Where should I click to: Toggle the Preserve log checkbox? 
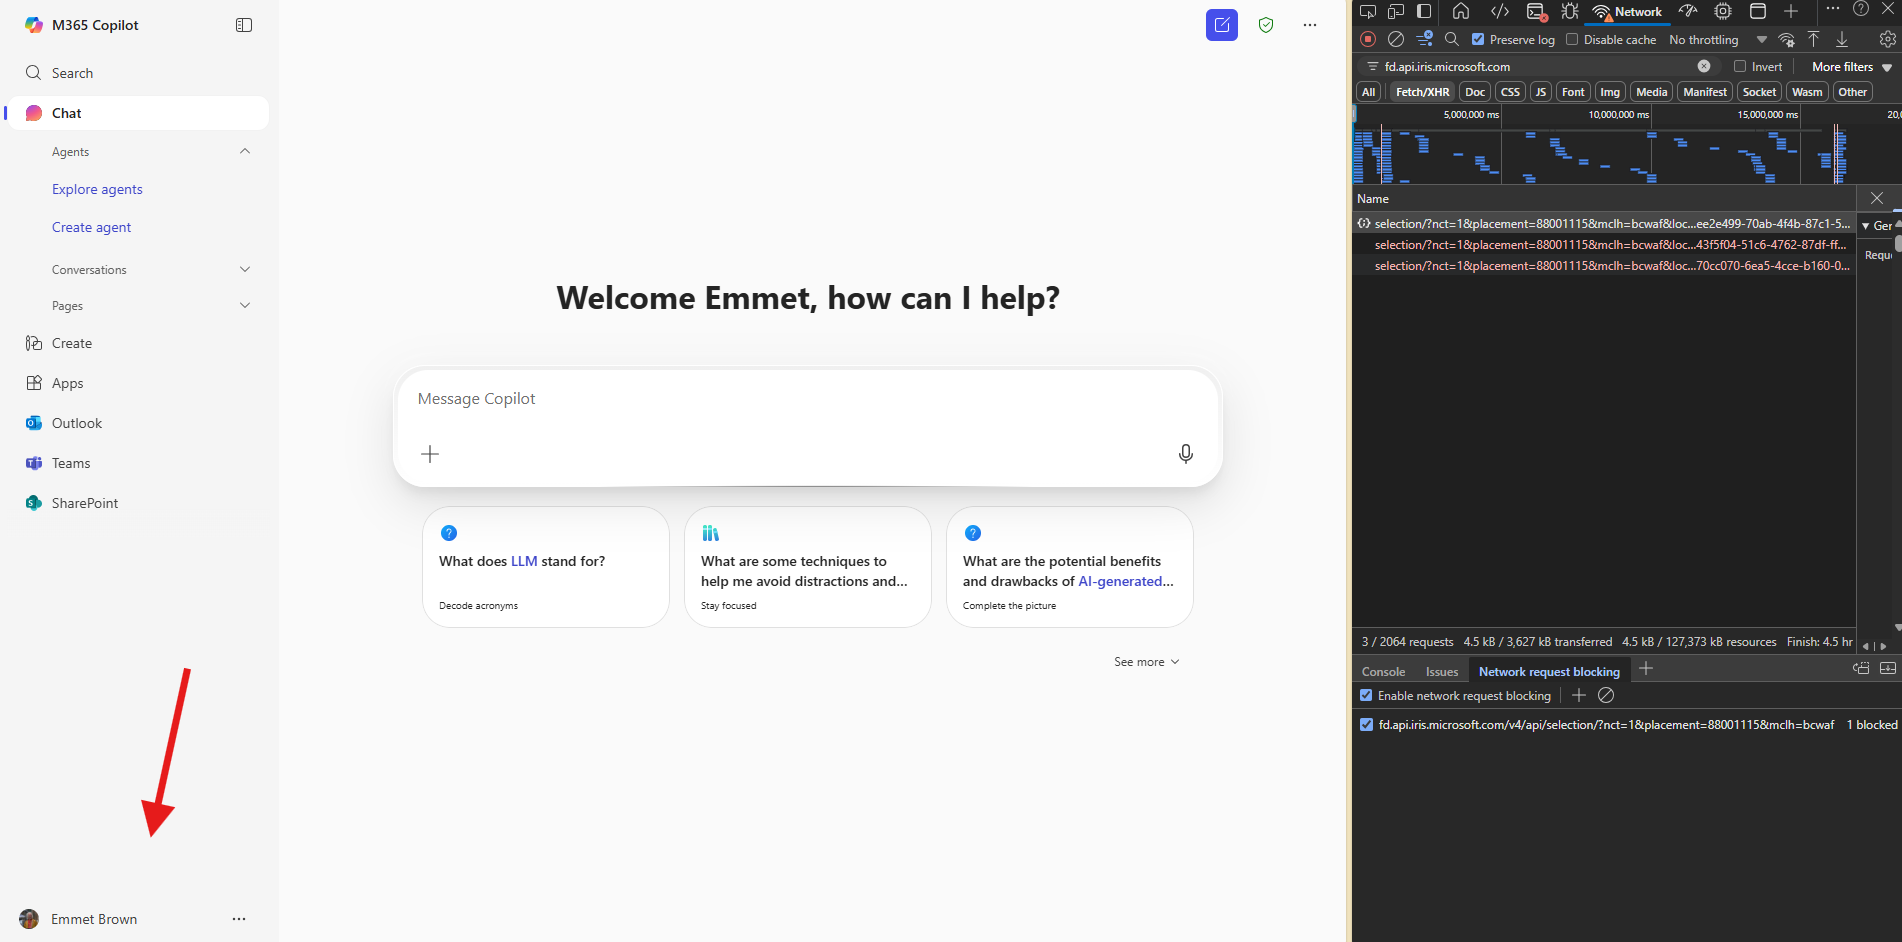tap(1478, 40)
